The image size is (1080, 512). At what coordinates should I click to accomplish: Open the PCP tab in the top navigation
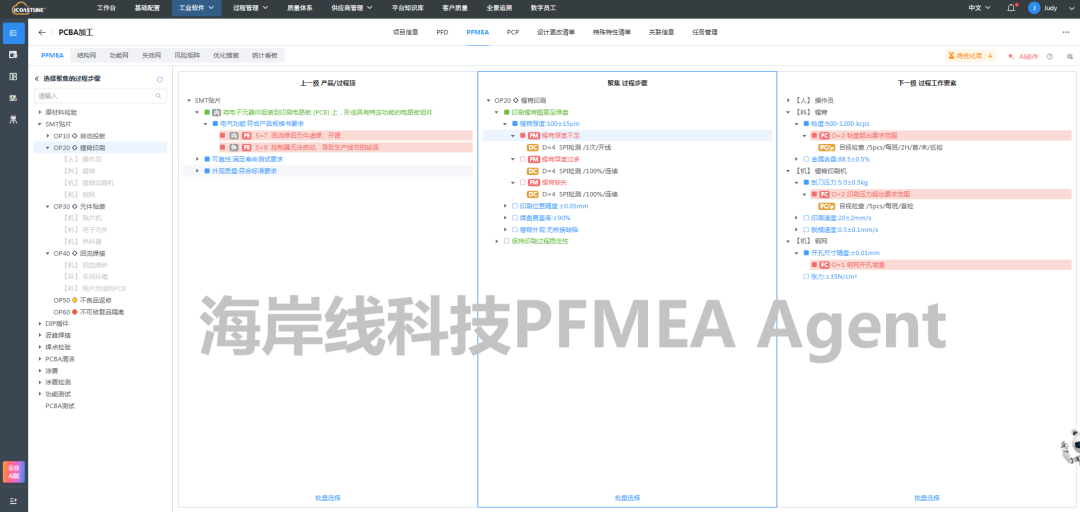[x=512, y=32]
